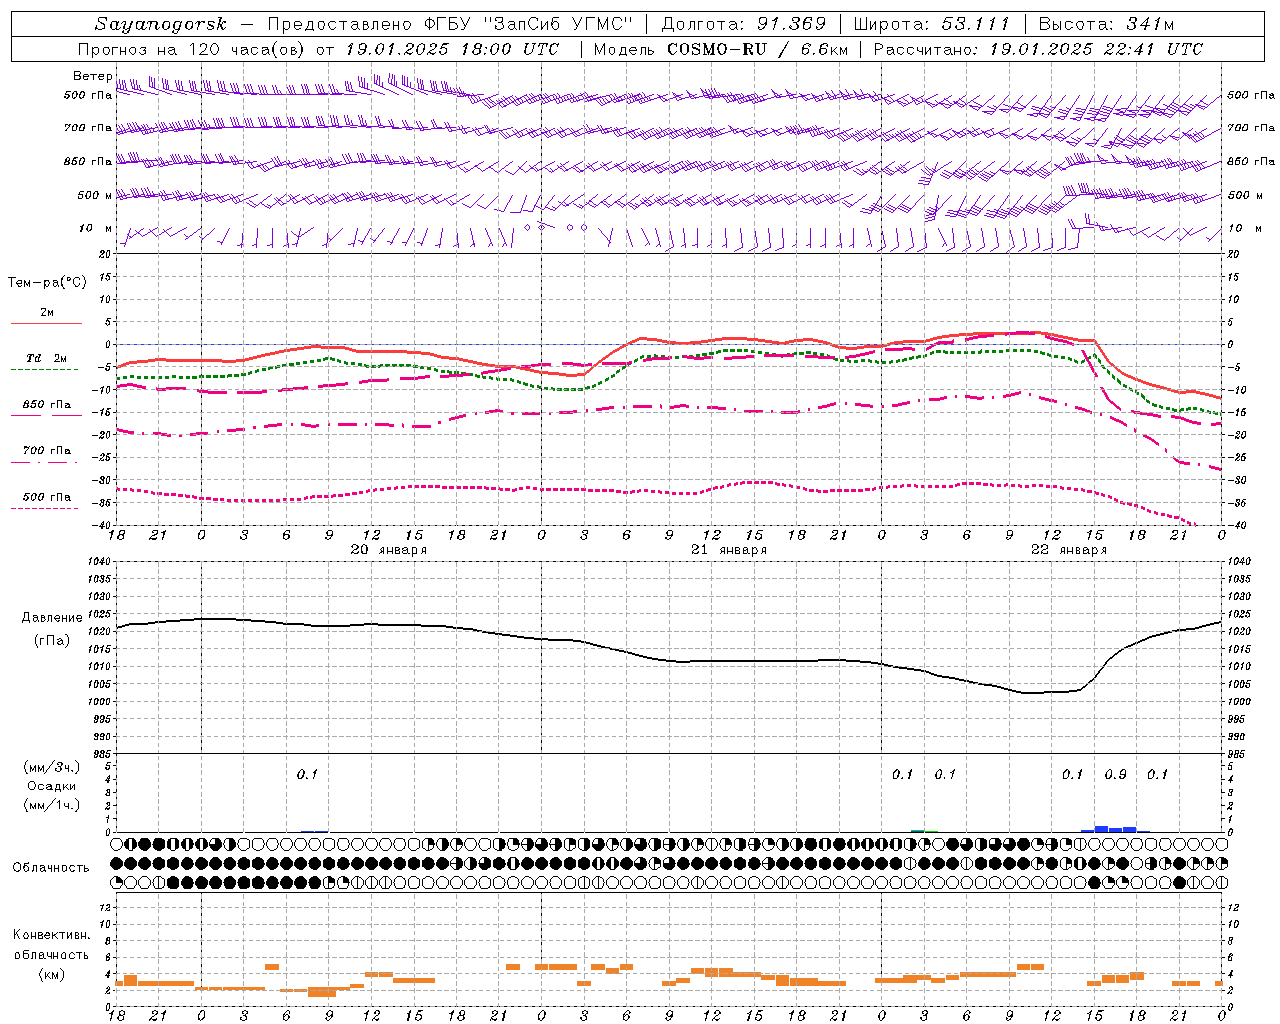Click the 'Облачность' cloud cover label

pos(51,868)
